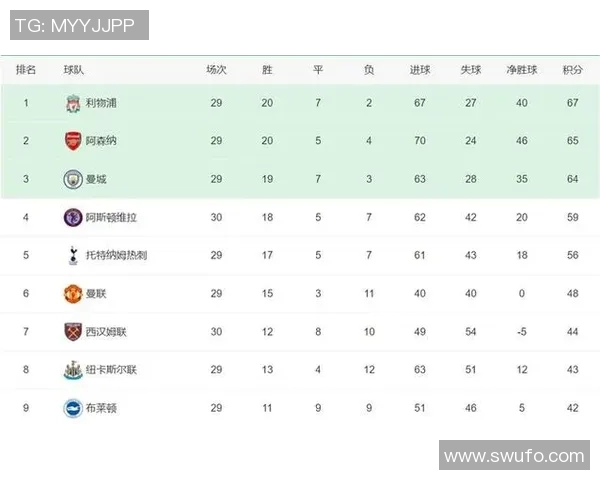Select Liverpool's 67 points cell
The height and width of the screenshot is (480, 600).
click(x=572, y=103)
